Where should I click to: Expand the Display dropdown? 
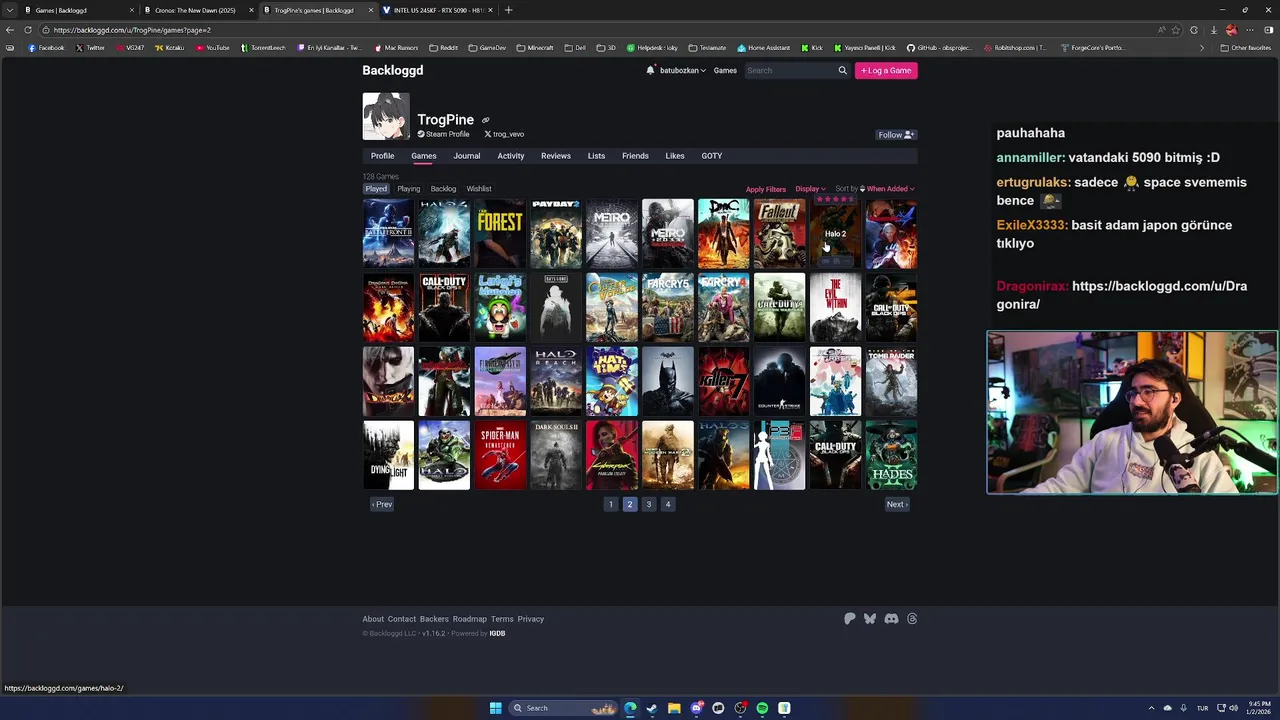(x=810, y=189)
